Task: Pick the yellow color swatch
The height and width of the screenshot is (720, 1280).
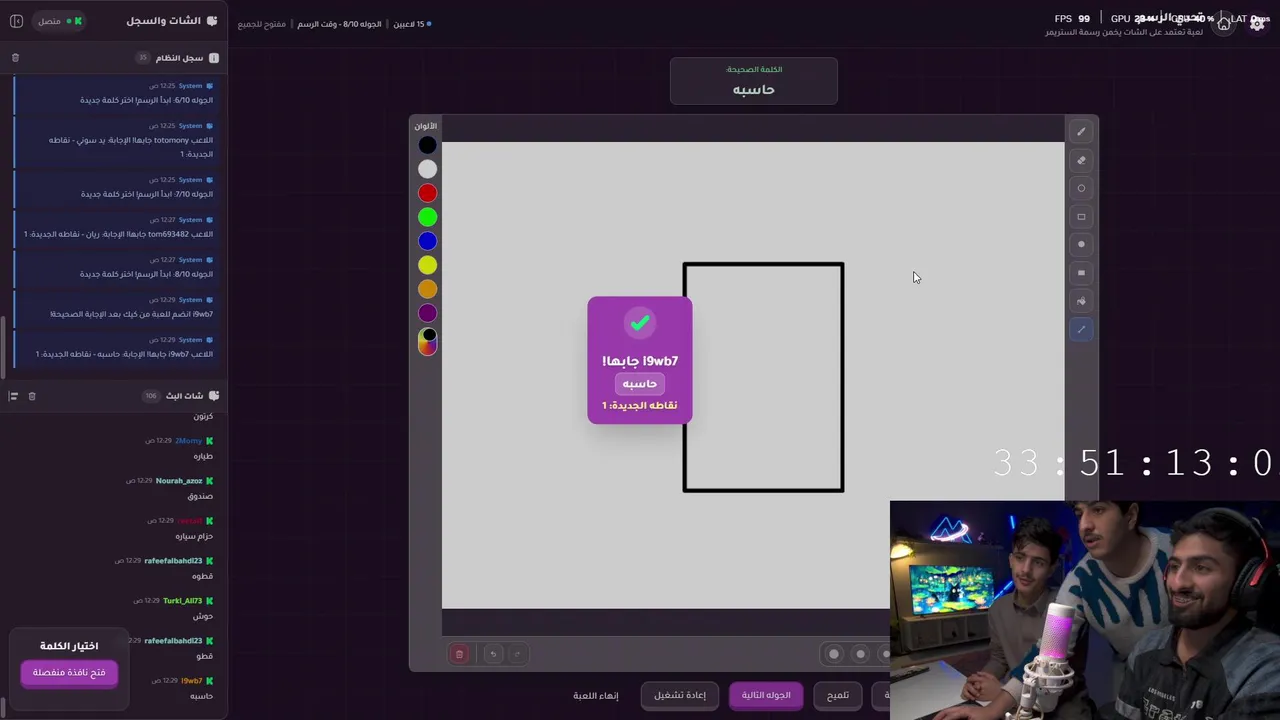Action: pyautogui.click(x=427, y=265)
